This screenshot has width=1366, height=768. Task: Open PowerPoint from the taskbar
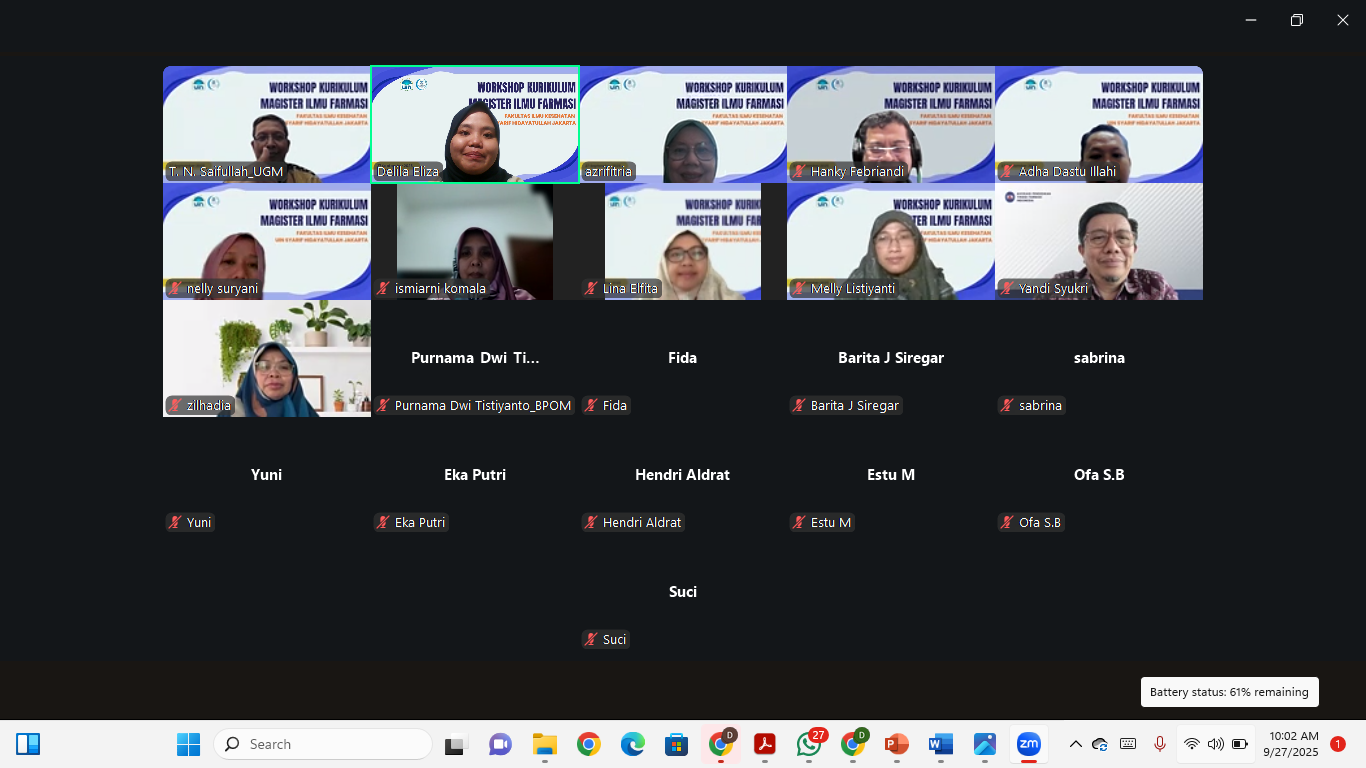click(x=896, y=744)
